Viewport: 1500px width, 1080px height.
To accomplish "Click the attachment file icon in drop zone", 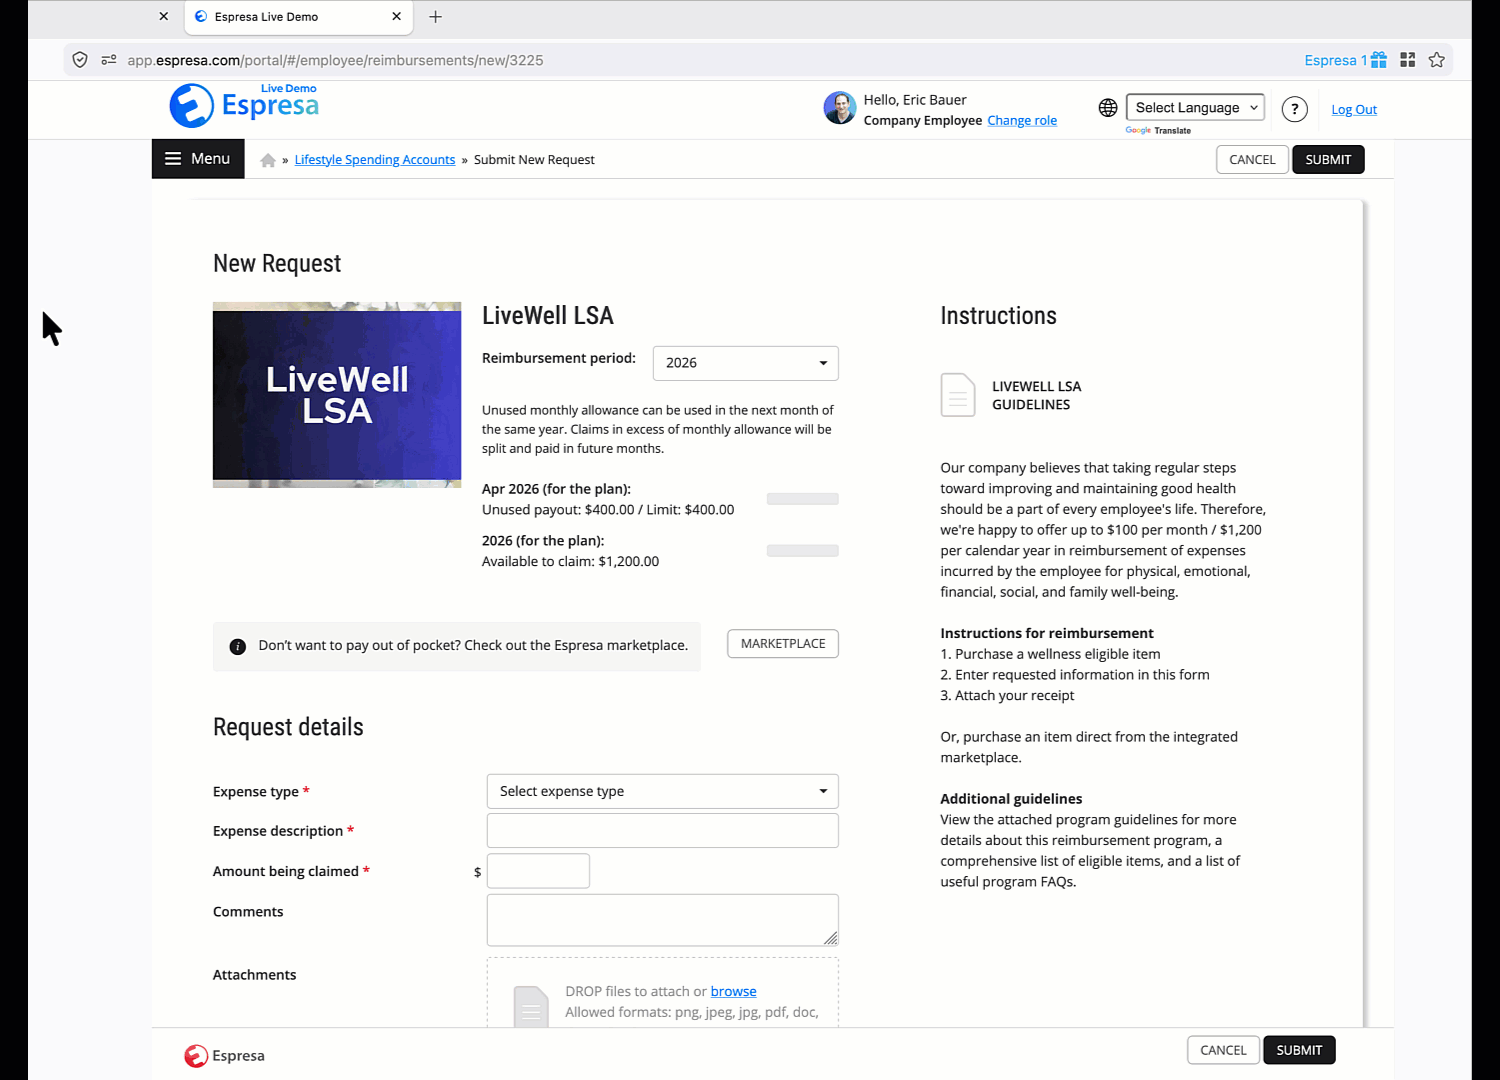I will tap(531, 1006).
